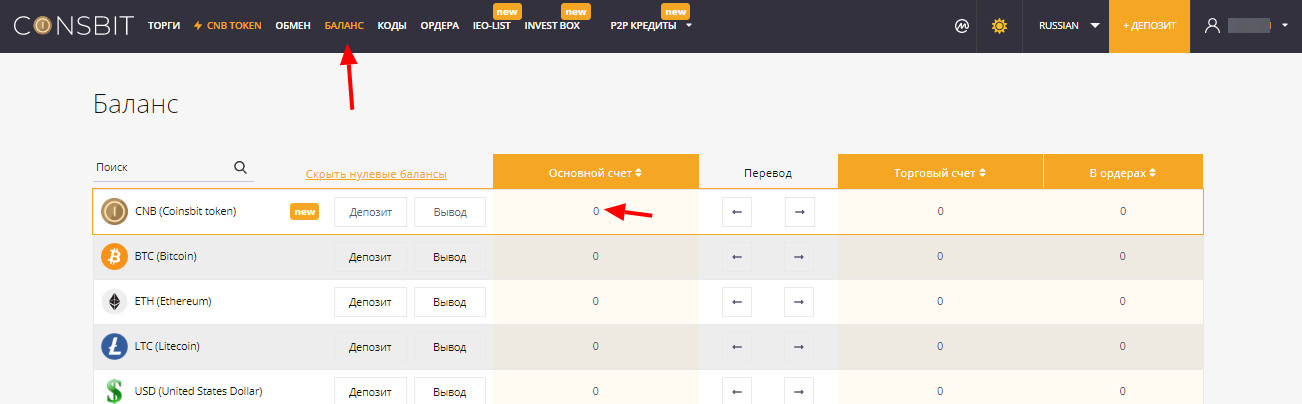Click left transfer arrow in CNB row
The width and height of the screenshot is (1302, 404).
click(737, 212)
